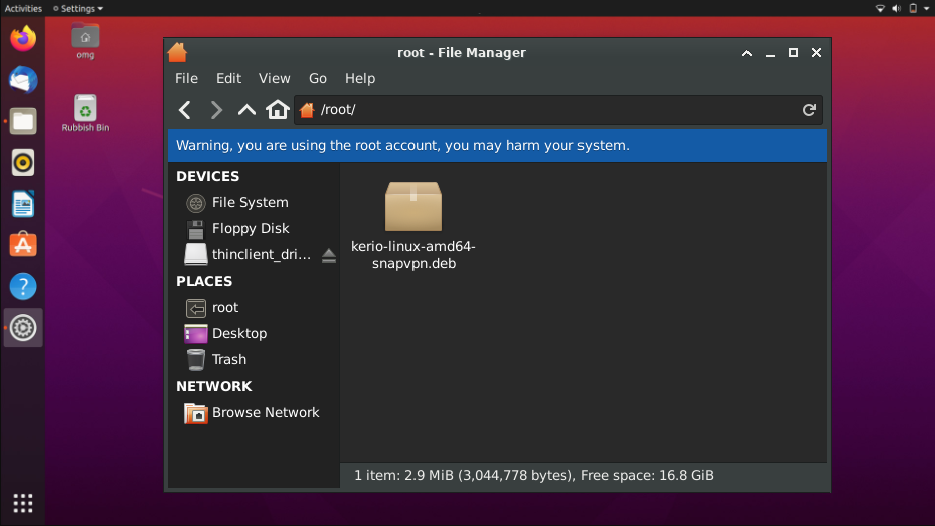
Task: Open the File menu
Action: (x=186, y=78)
